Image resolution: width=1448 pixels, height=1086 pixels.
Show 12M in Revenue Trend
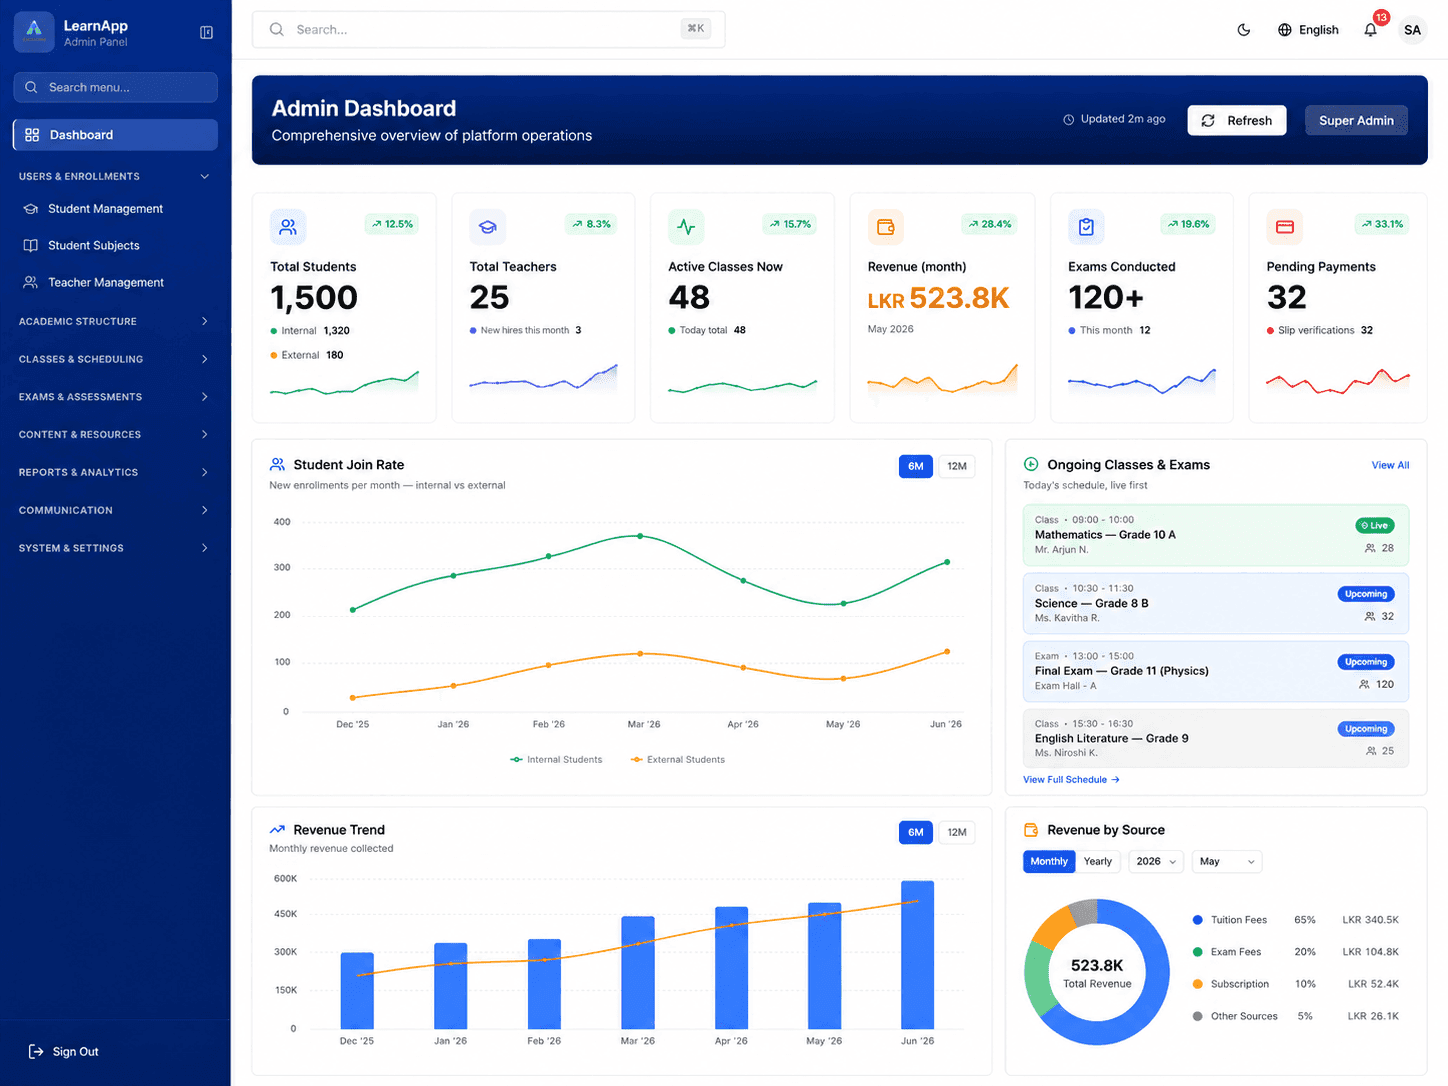957,833
